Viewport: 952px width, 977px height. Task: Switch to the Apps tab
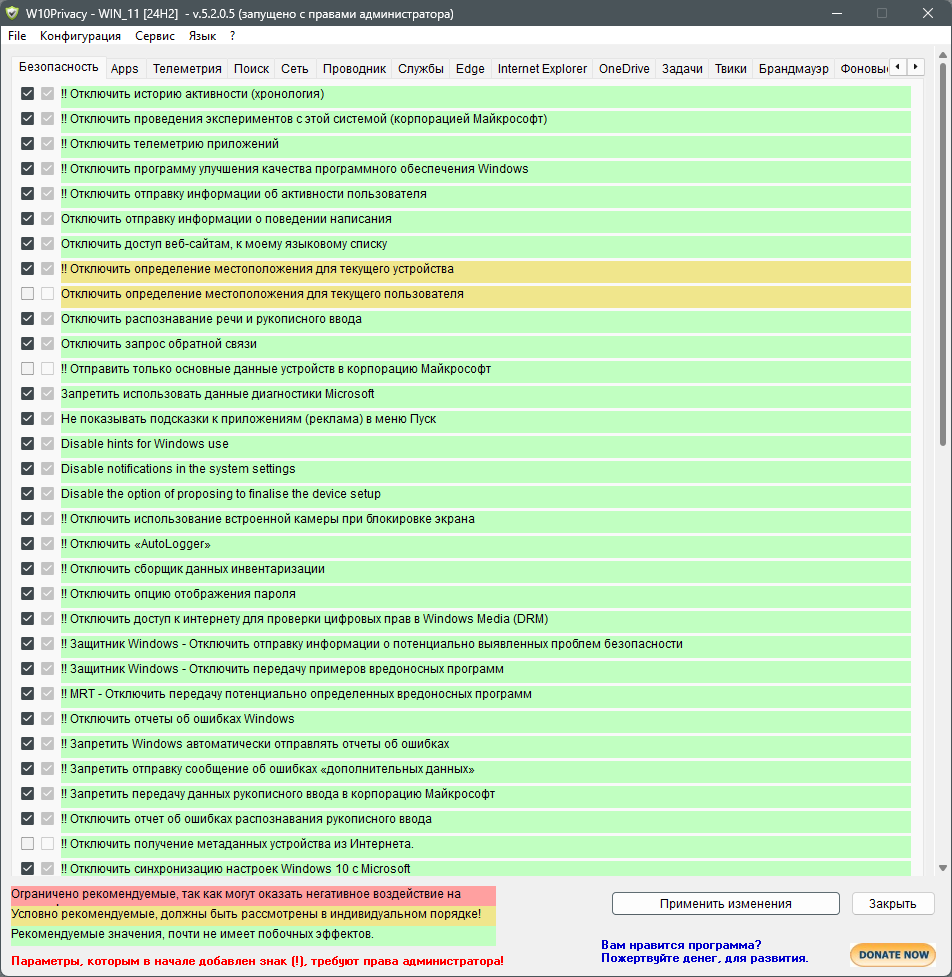click(125, 69)
